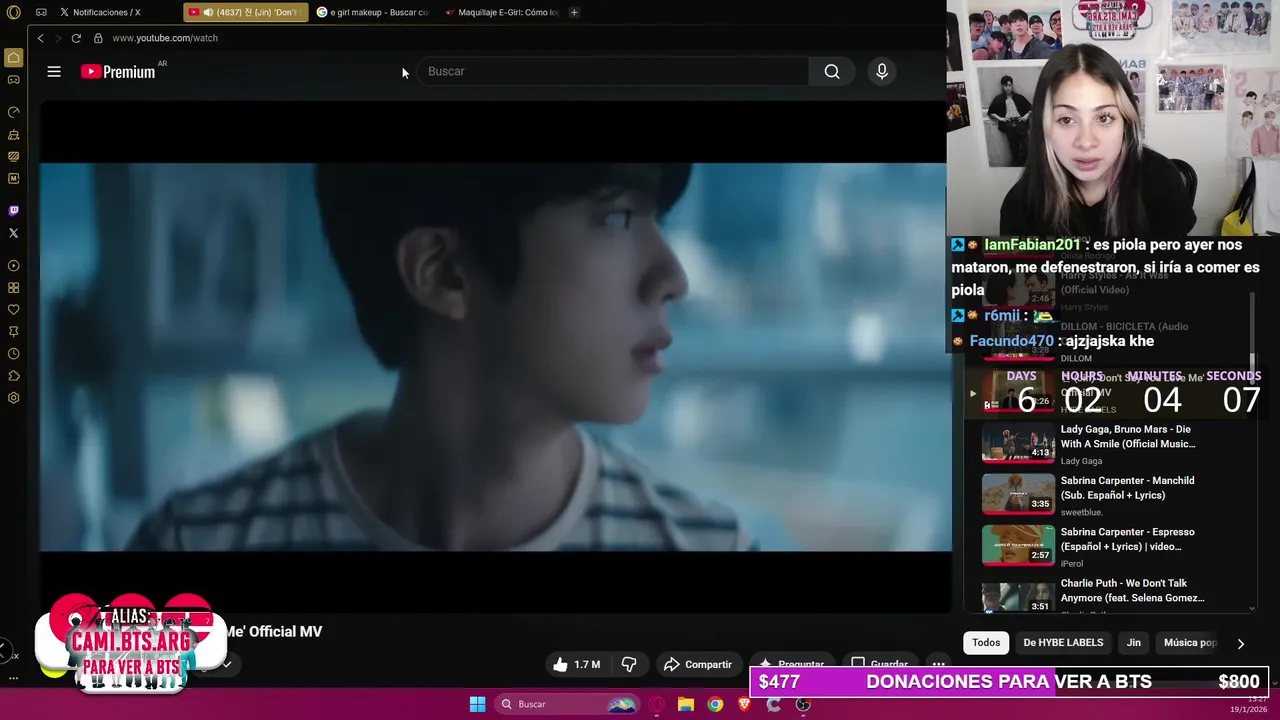Open sidebar settings gear icon

click(x=13, y=398)
